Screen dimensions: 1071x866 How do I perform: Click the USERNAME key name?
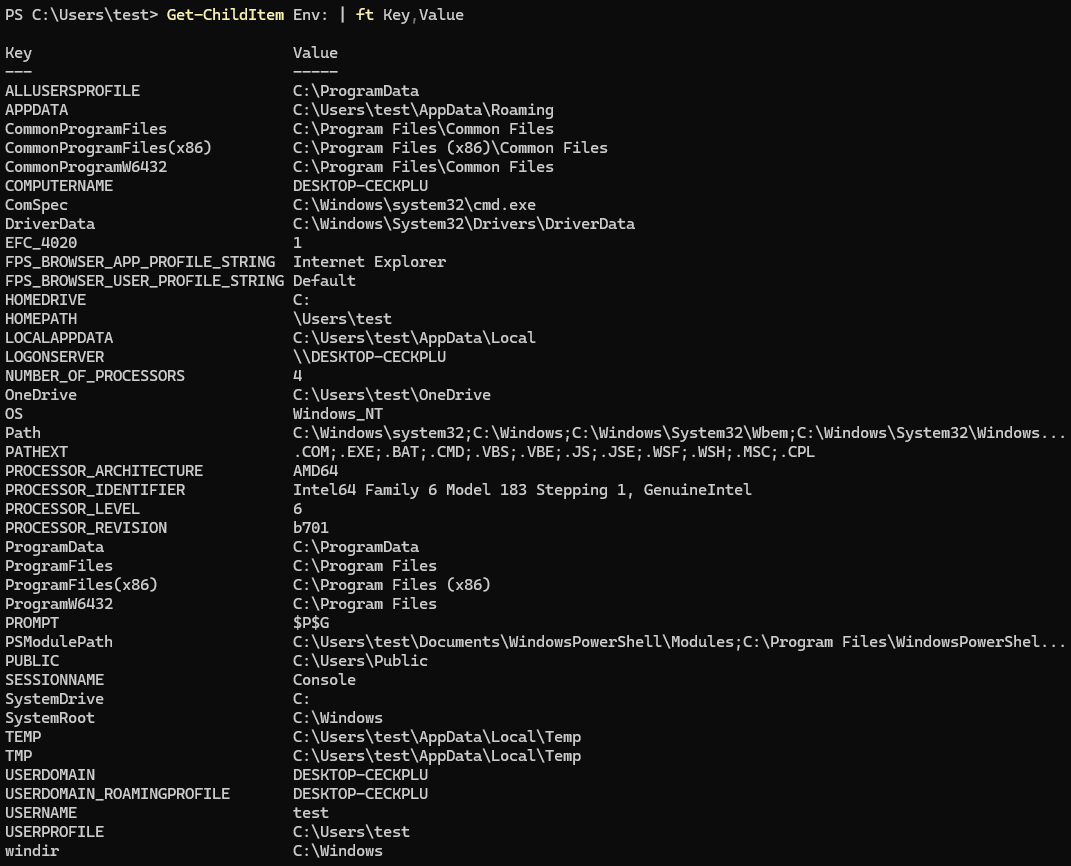click(41, 812)
